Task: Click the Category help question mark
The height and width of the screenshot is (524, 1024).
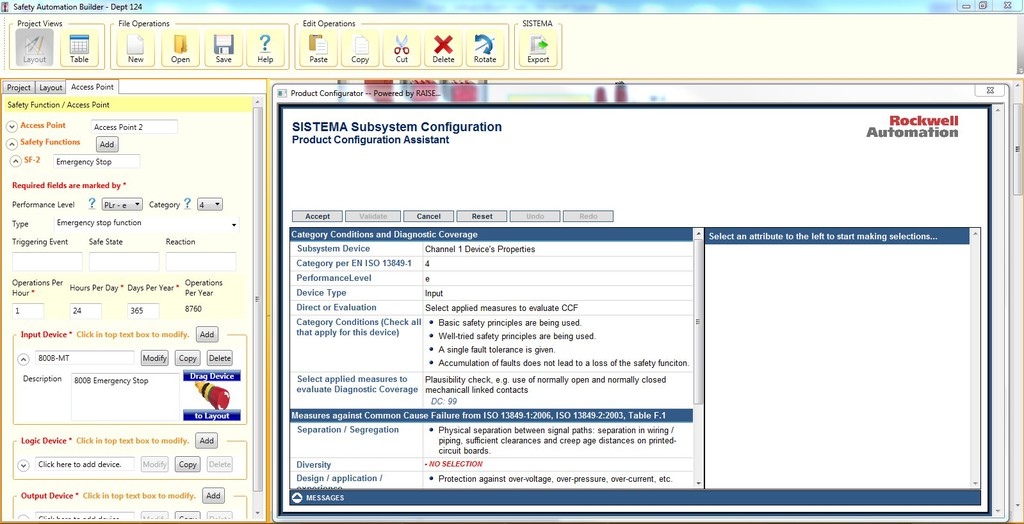Action: pos(187,204)
